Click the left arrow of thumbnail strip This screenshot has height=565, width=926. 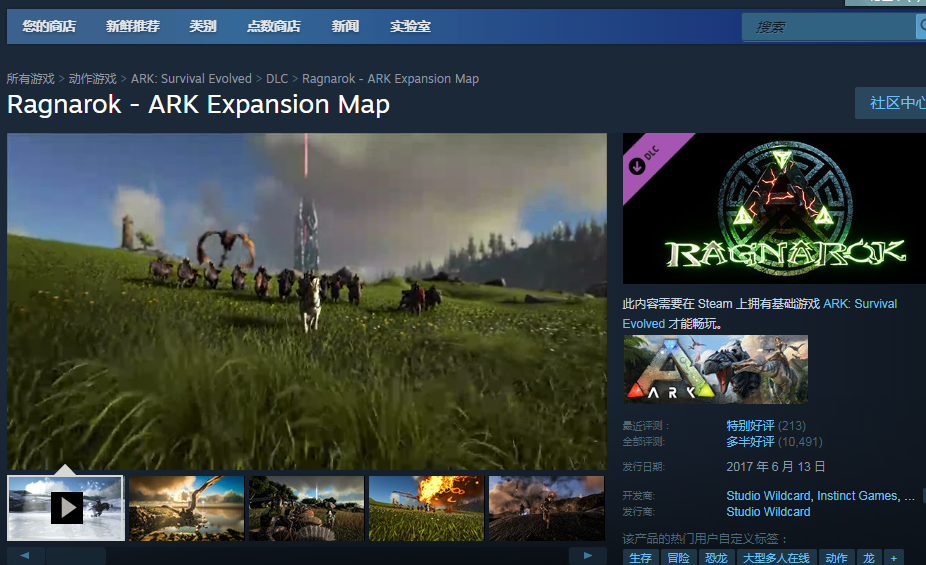[25, 556]
